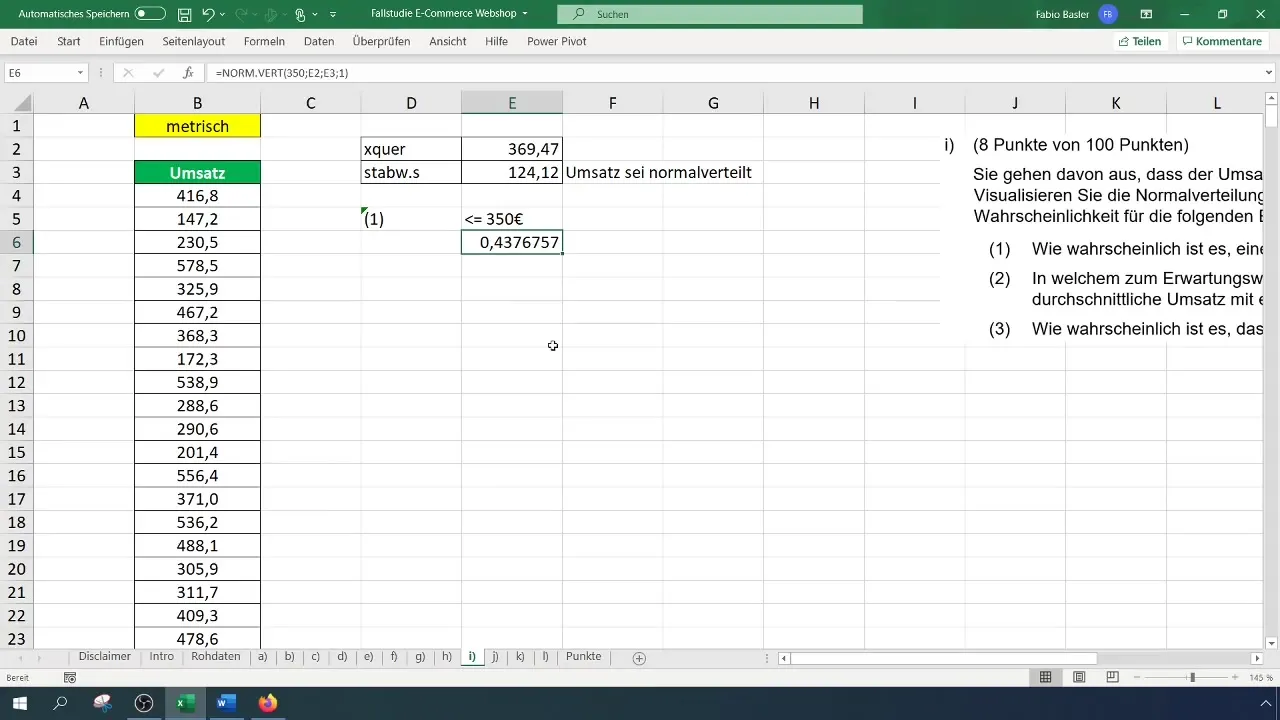1280x720 pixels.
Task: Click the Fabio Basler account avatar
Action: 1108,14
